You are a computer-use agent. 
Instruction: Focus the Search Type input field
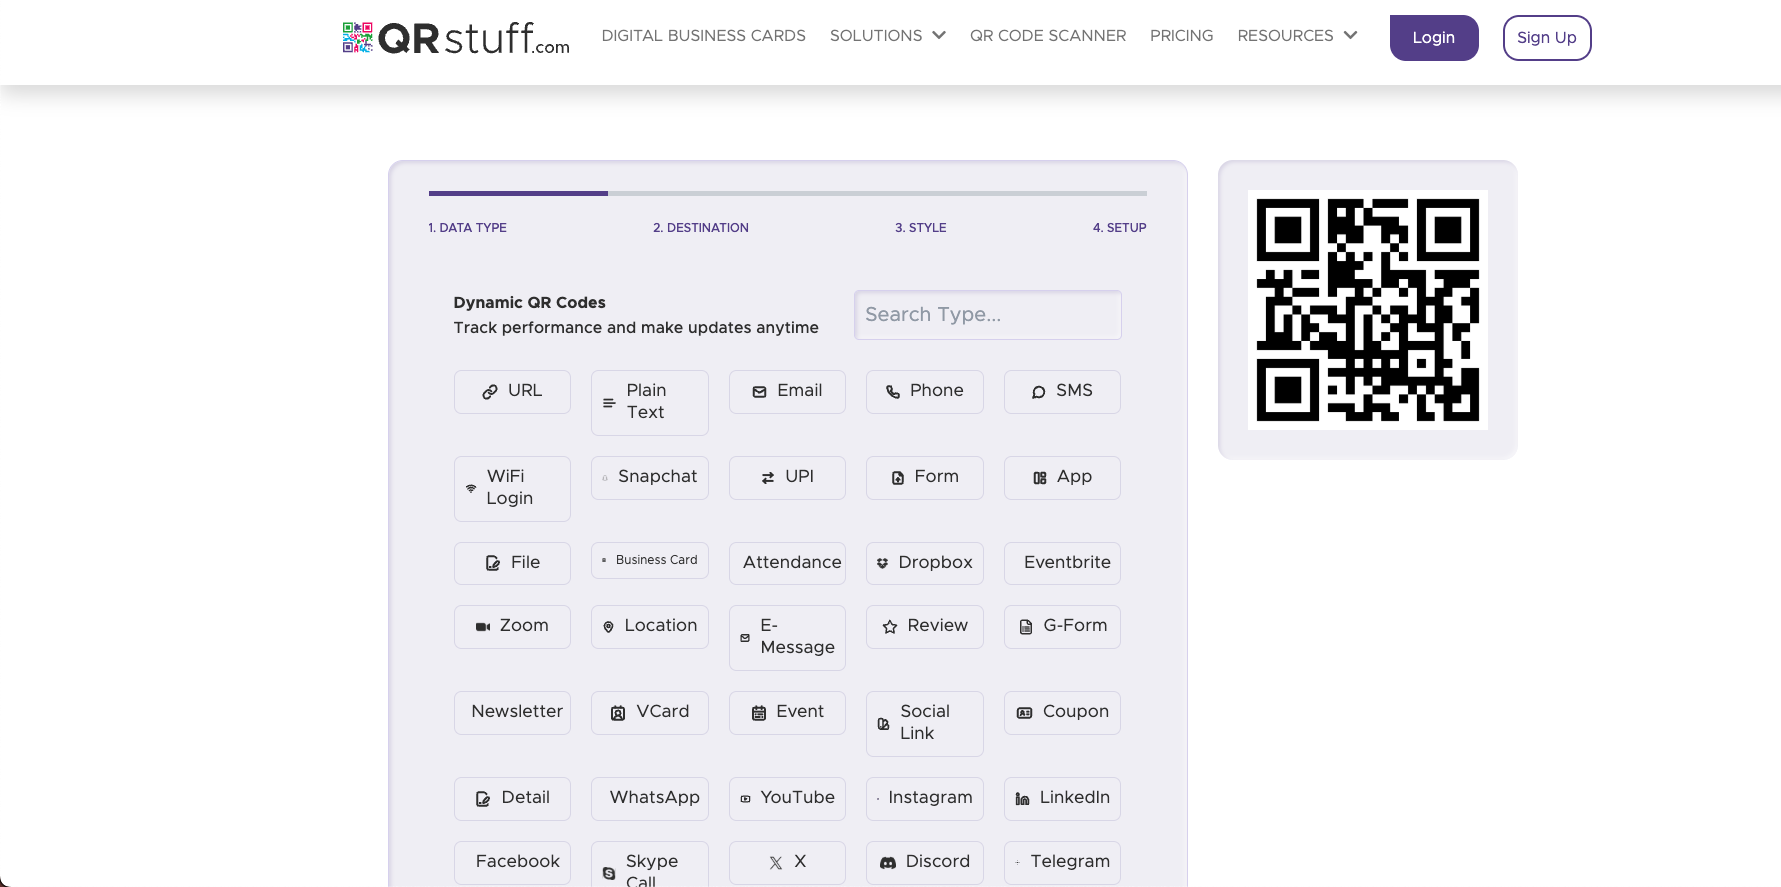(x=988, y=315)
